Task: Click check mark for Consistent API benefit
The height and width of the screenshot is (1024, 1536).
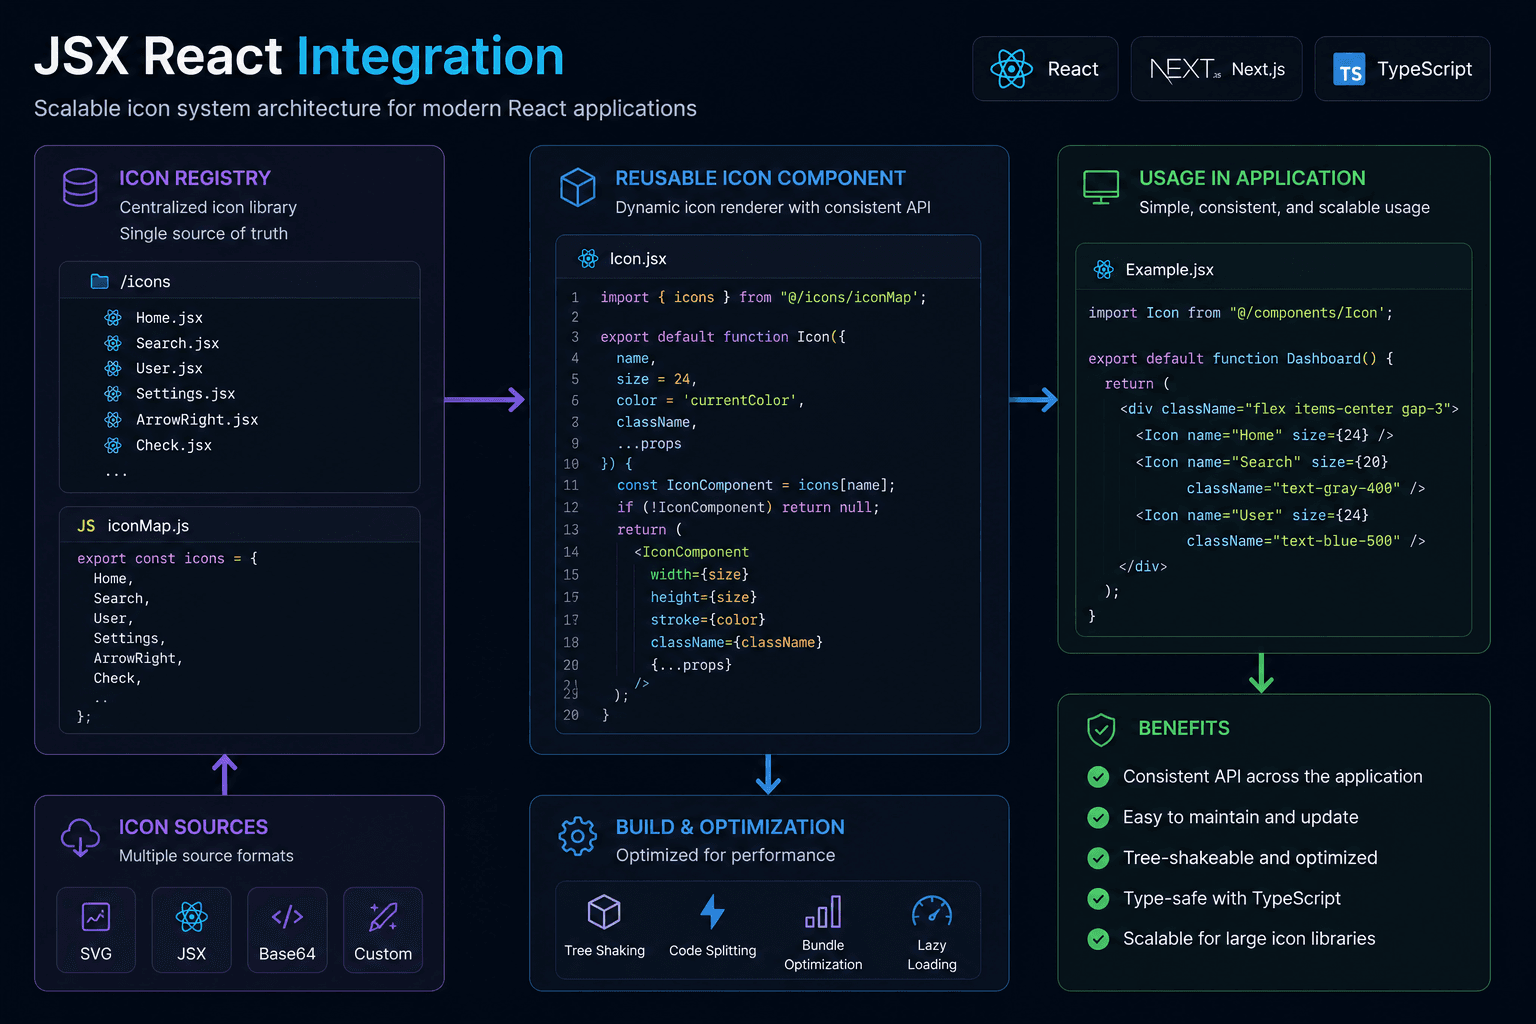Action: [x=1098, y=777]
